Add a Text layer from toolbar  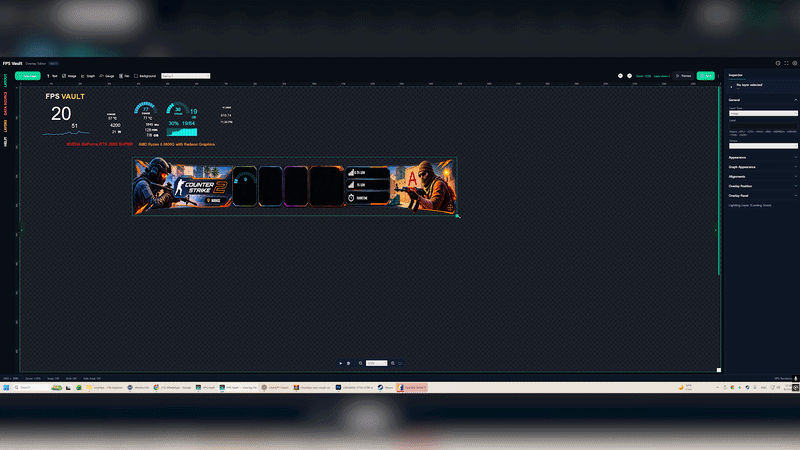[52, 76]
